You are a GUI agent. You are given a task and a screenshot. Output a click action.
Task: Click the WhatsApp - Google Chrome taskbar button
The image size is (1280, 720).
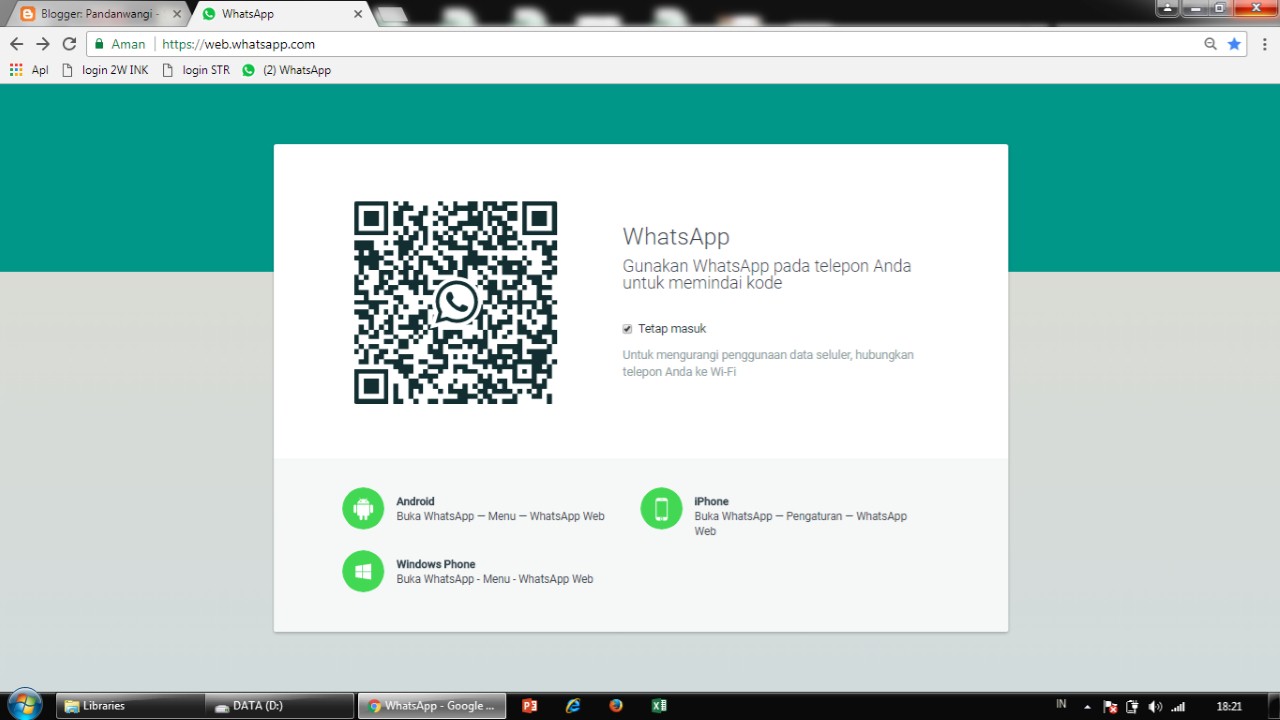[432, 706]
